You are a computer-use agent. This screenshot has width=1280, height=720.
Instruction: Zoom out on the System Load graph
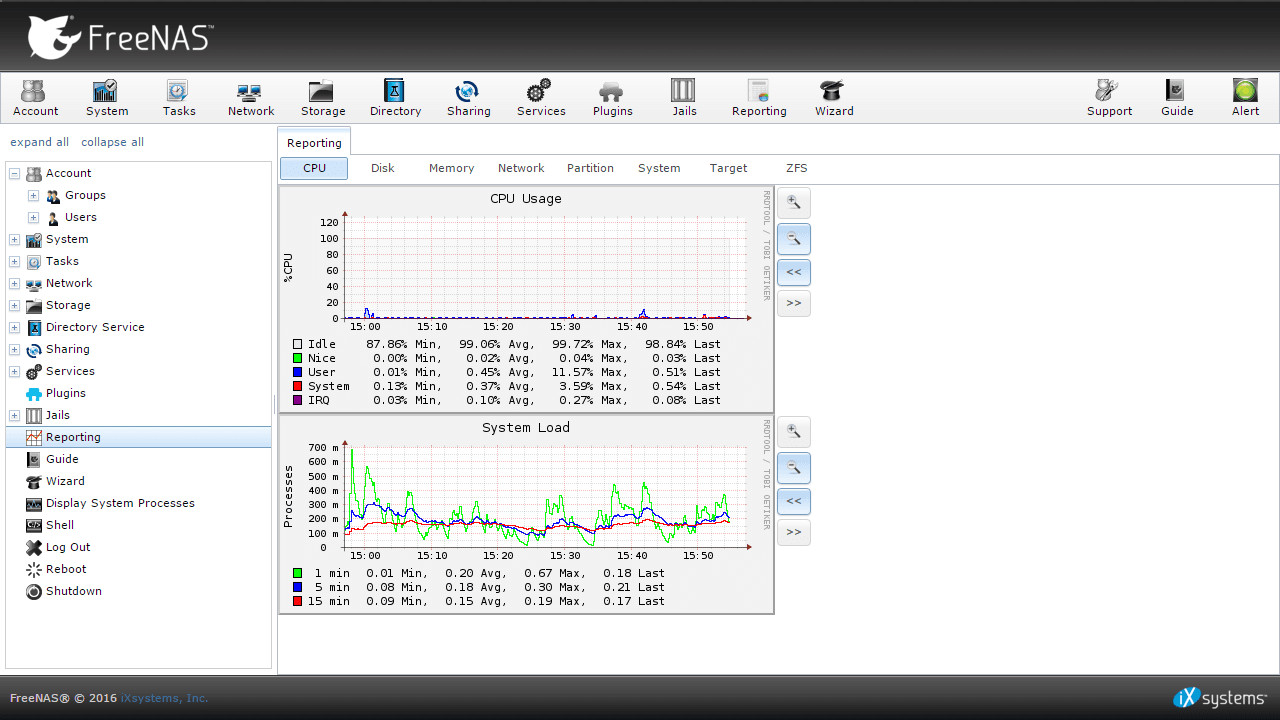(x=793, y=467)
